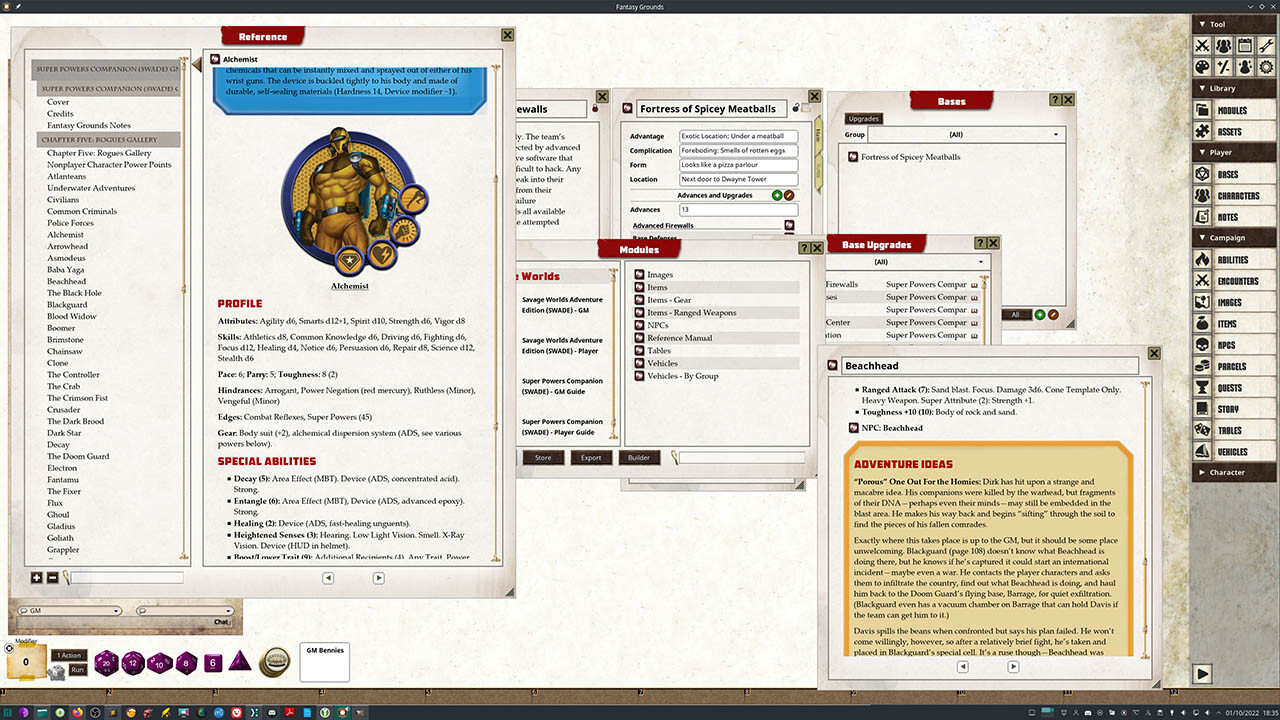The image size is (1280, 720).
Task: Click the color palette tool icon
Action: (x=1203, y=67)
